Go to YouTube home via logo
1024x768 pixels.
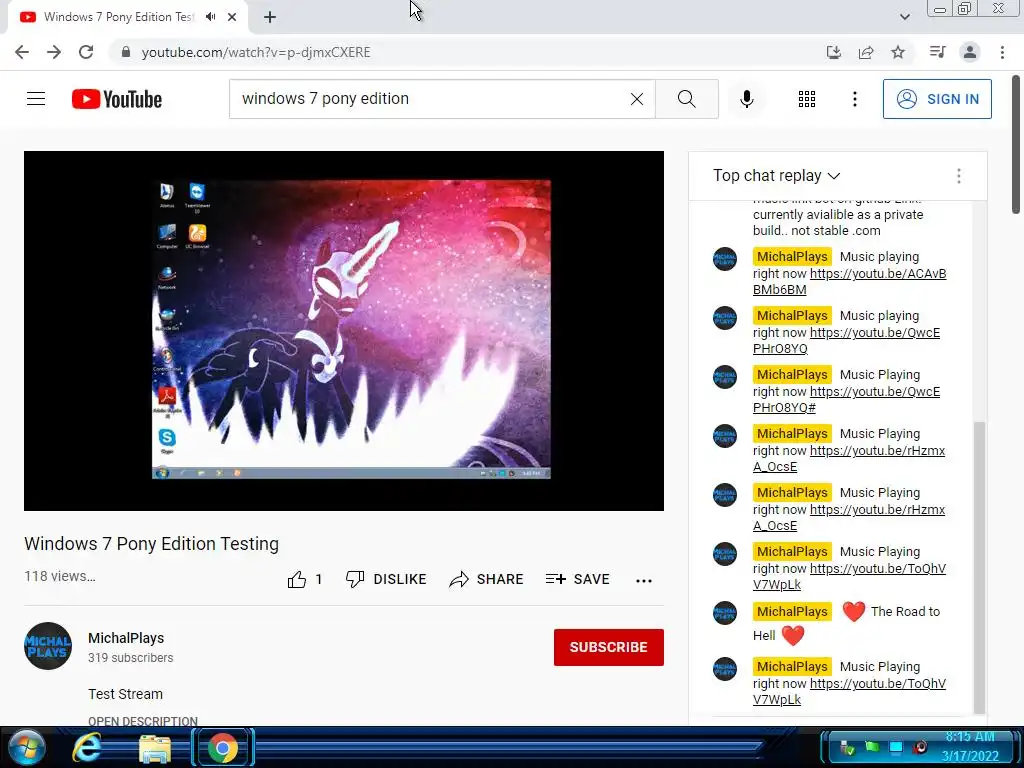coord(117,99)
